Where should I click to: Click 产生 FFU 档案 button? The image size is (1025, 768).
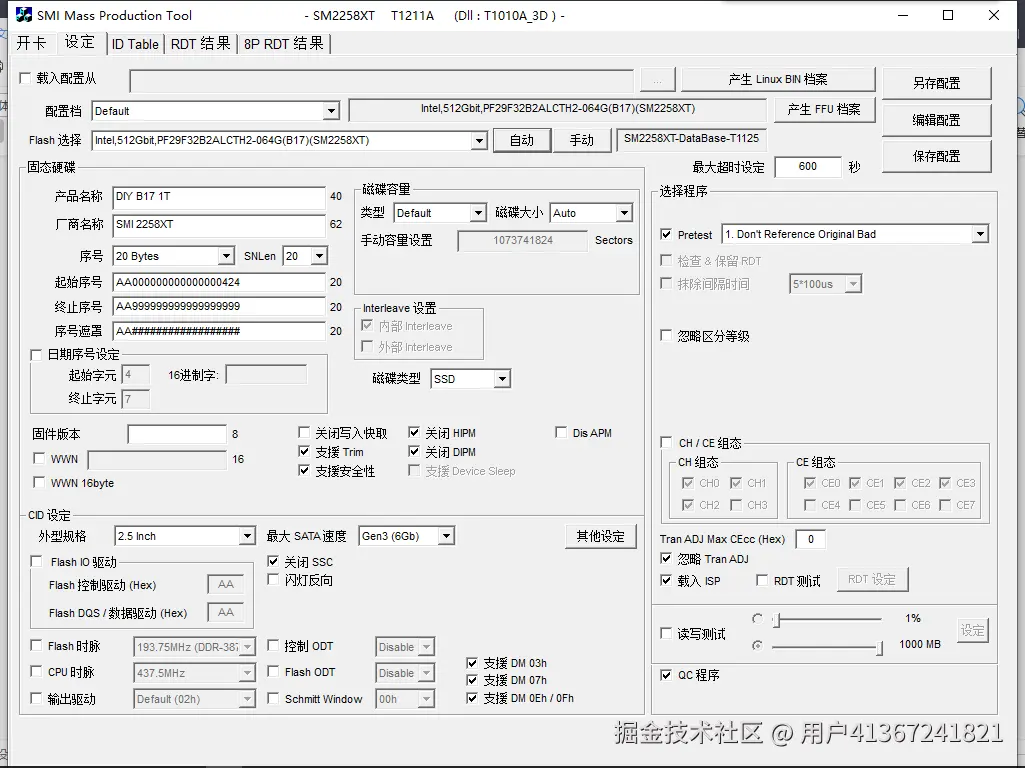coord(824,110)
